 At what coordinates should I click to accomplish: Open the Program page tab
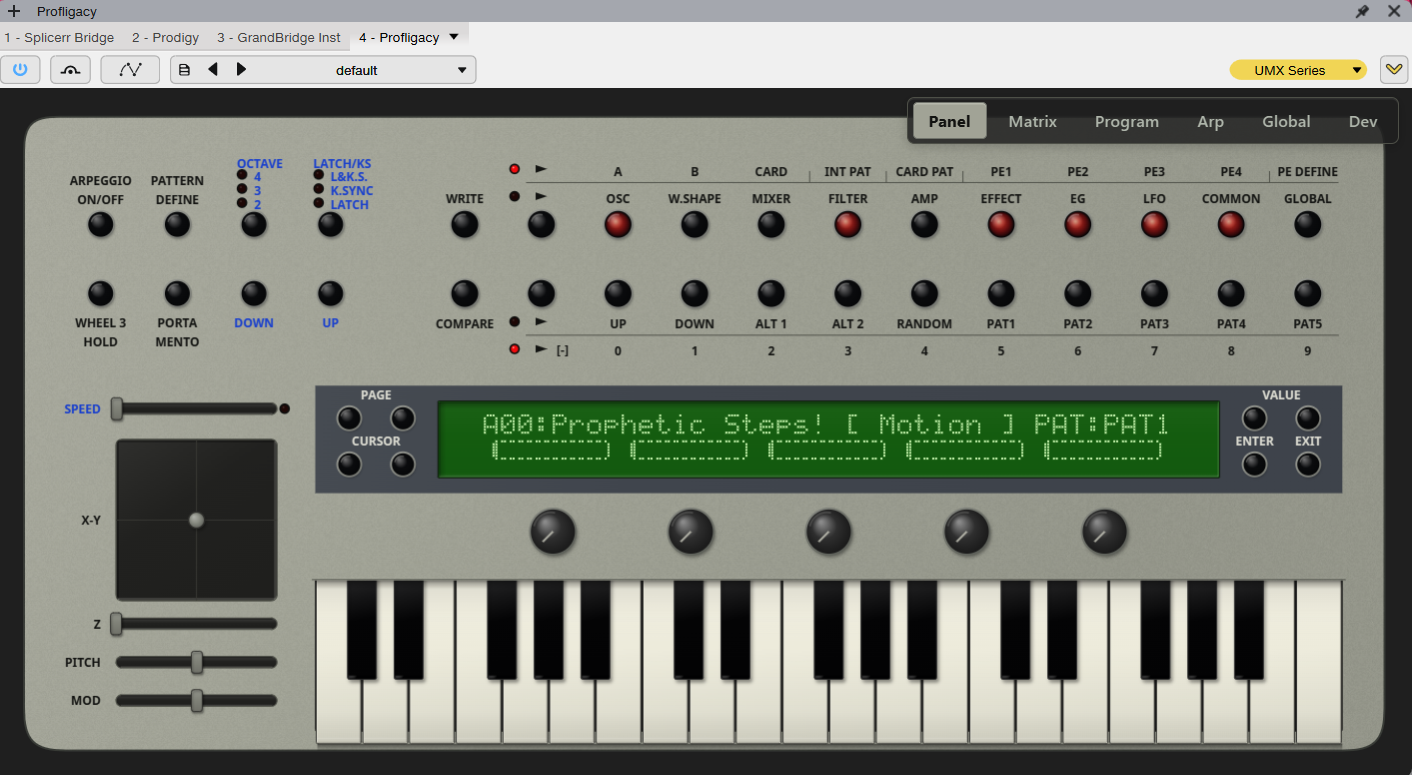pyautogui.click(x=1127, y=121)
